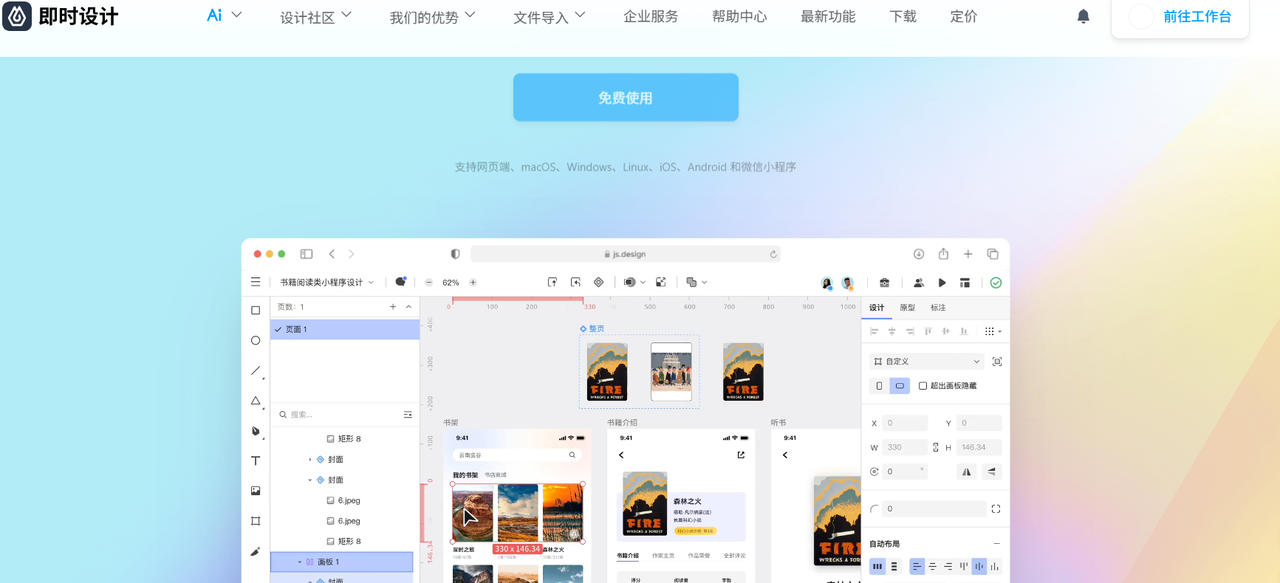Click the 即时设计 logo
The width and height of the screenshot is (1280, 583).
point(60,16)
